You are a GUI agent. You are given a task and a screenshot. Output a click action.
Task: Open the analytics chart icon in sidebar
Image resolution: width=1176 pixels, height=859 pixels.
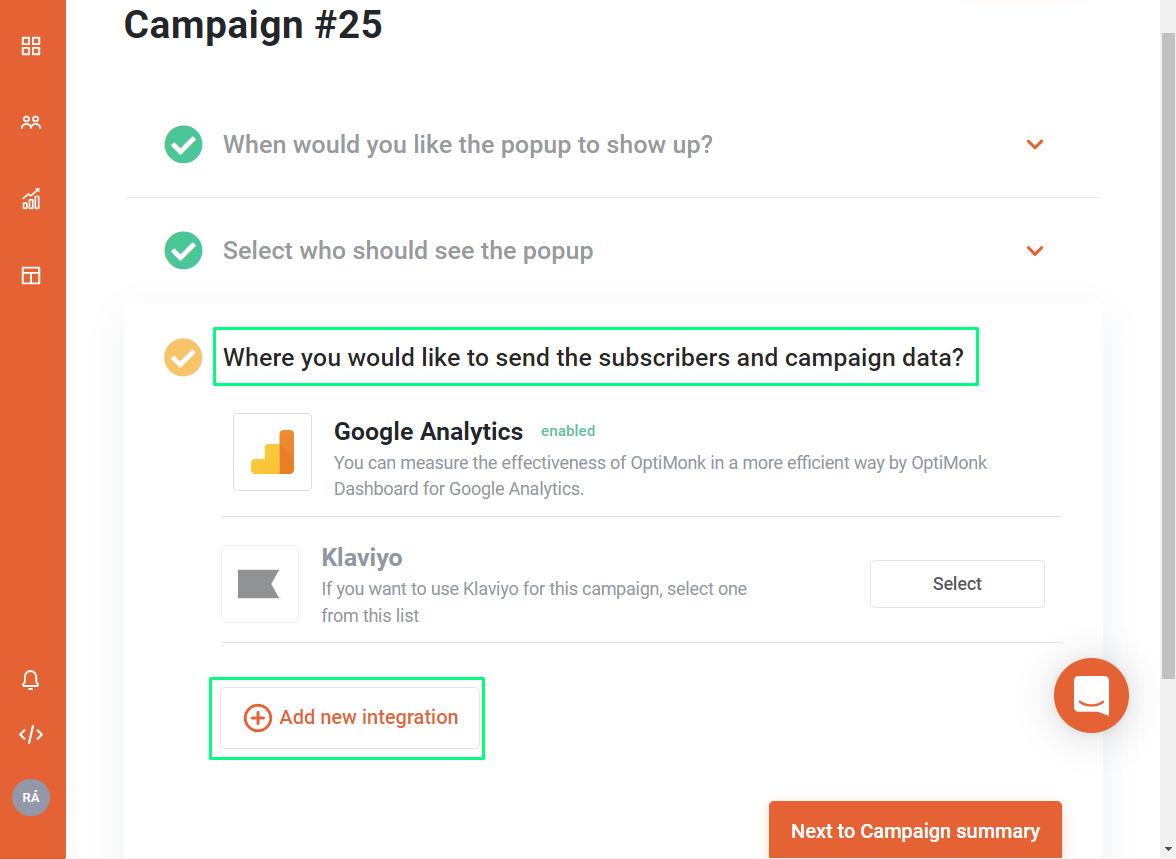click(31, 199)
